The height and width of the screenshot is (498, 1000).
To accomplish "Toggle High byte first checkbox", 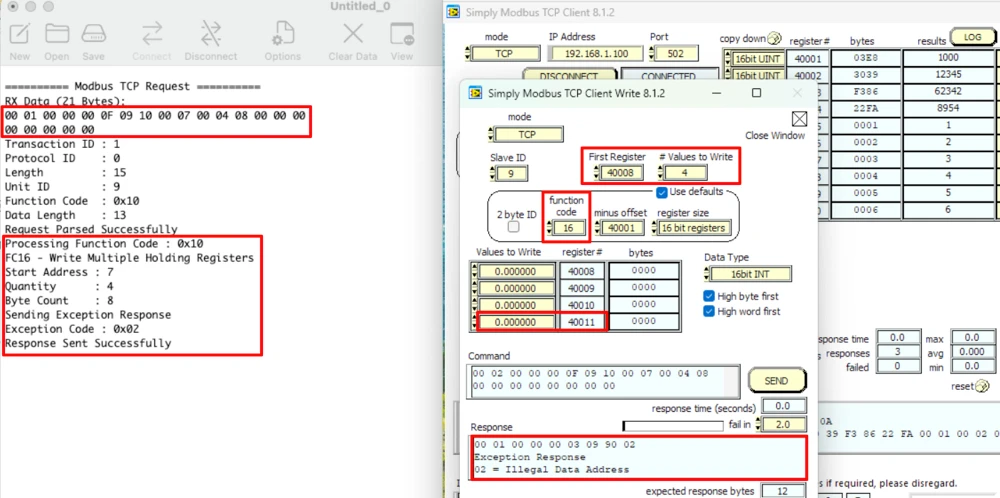I will pos(709,297).
